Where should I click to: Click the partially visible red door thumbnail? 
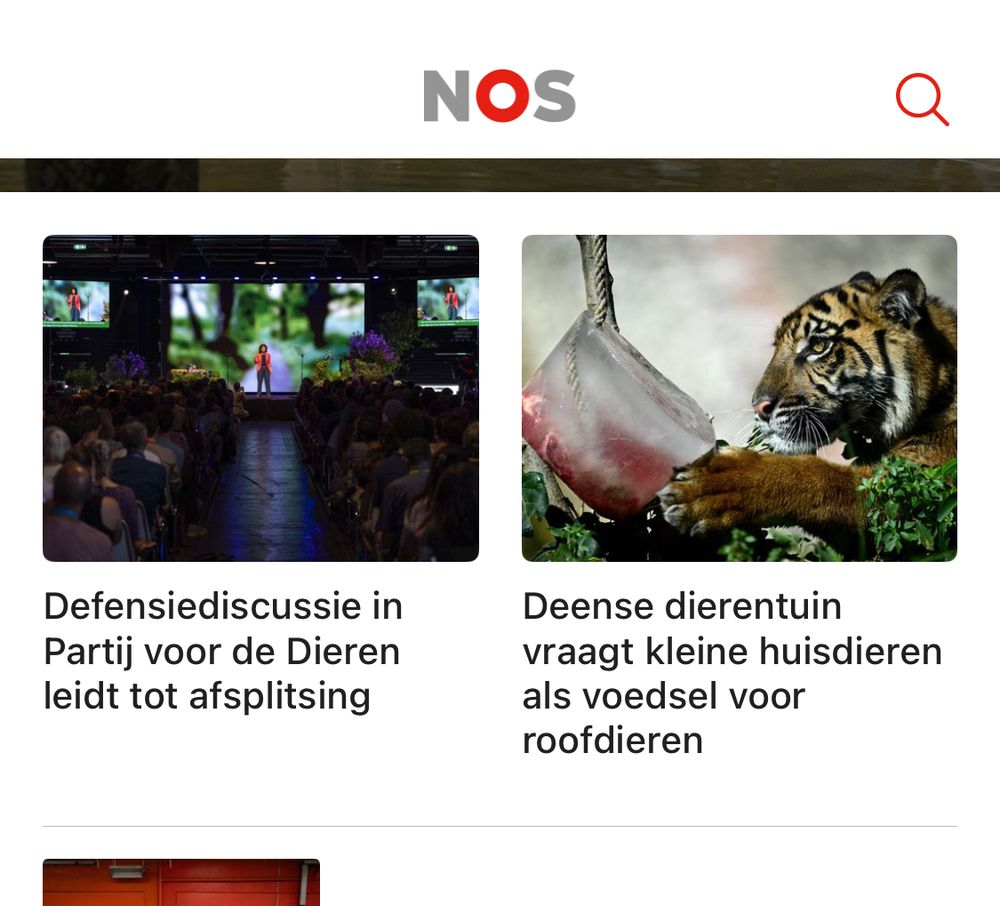click(181, 882)
